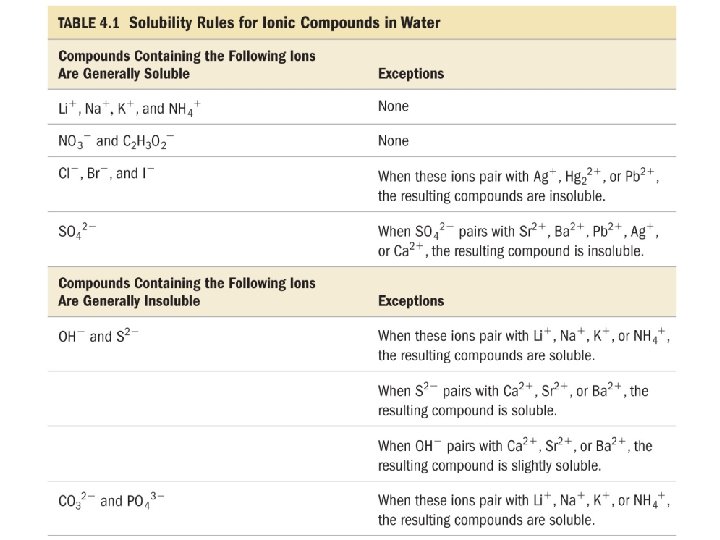The image size is (720, 540).
Task: Select the NO3− and C2H3O2− row entry
Action: coord(116,141)
